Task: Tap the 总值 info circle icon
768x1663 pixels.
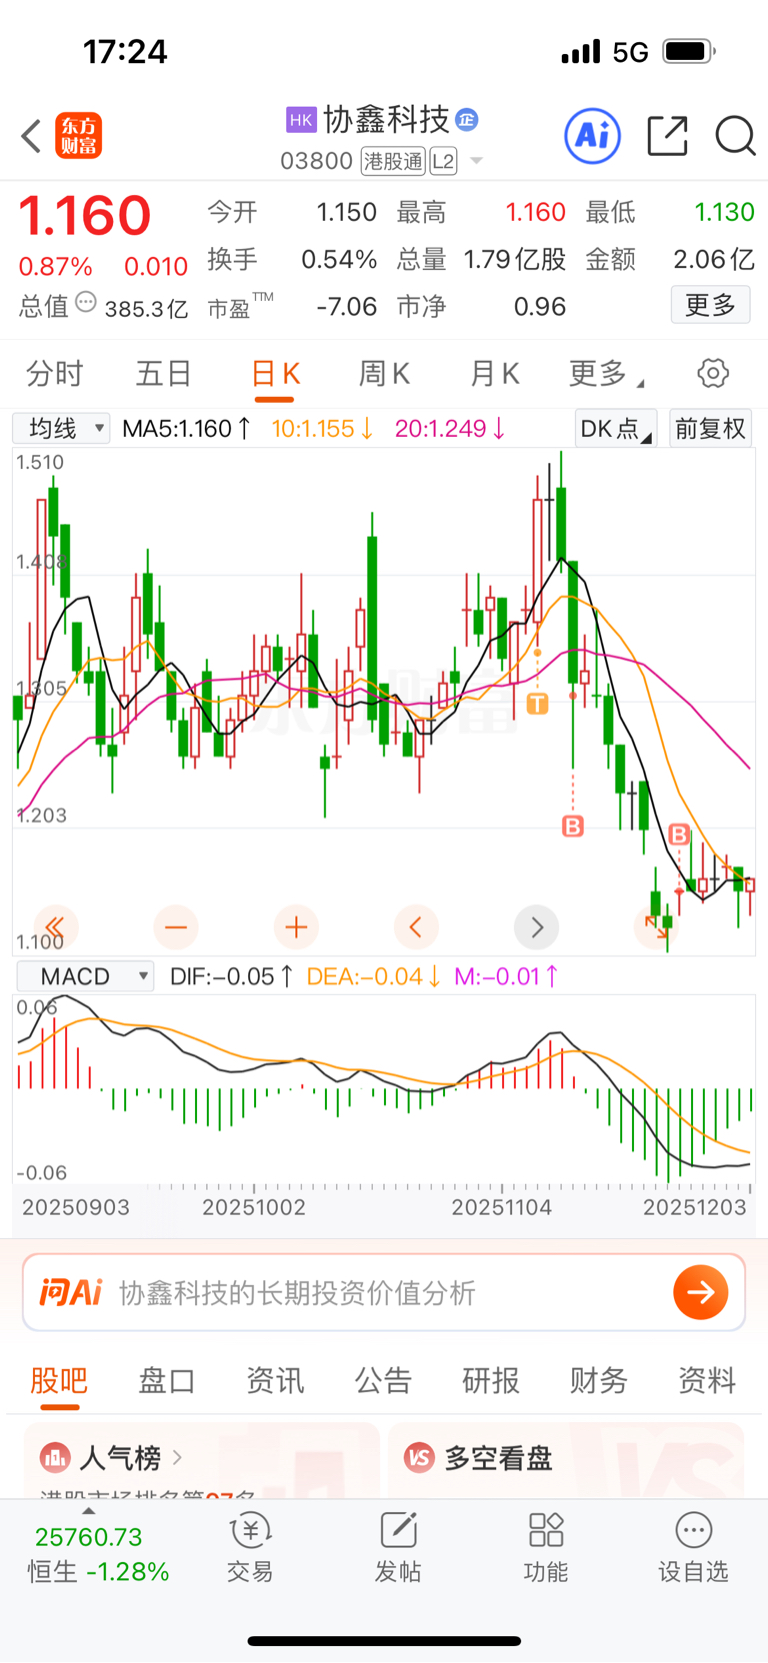Action: tap(86, 302)
